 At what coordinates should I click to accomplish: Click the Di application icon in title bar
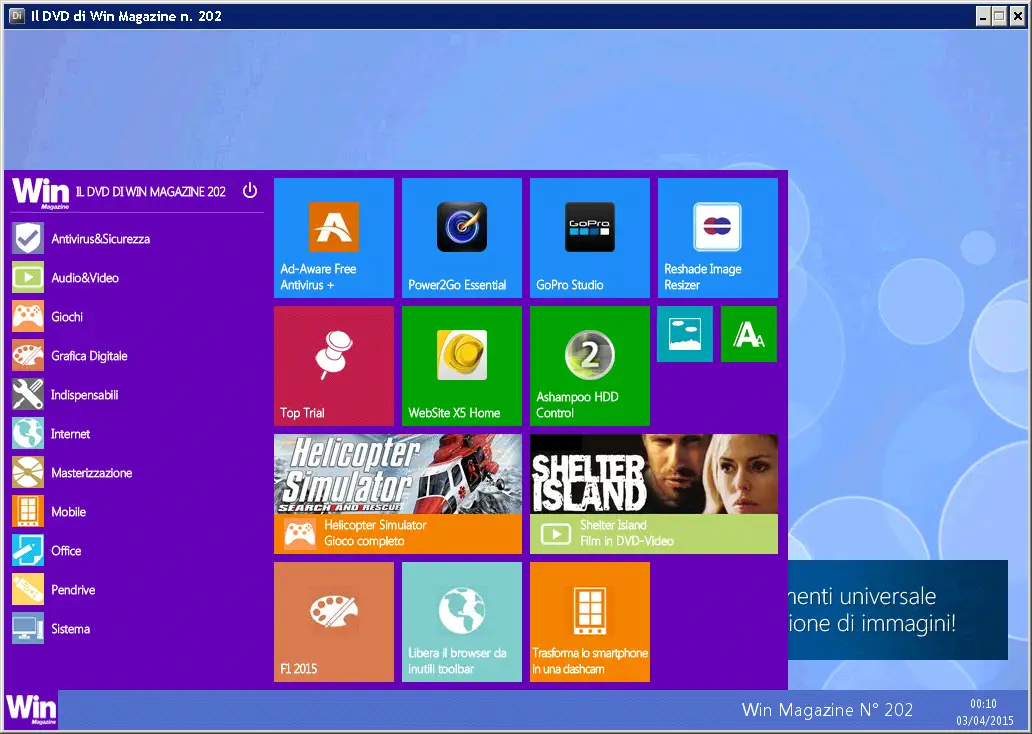[17, 15]
